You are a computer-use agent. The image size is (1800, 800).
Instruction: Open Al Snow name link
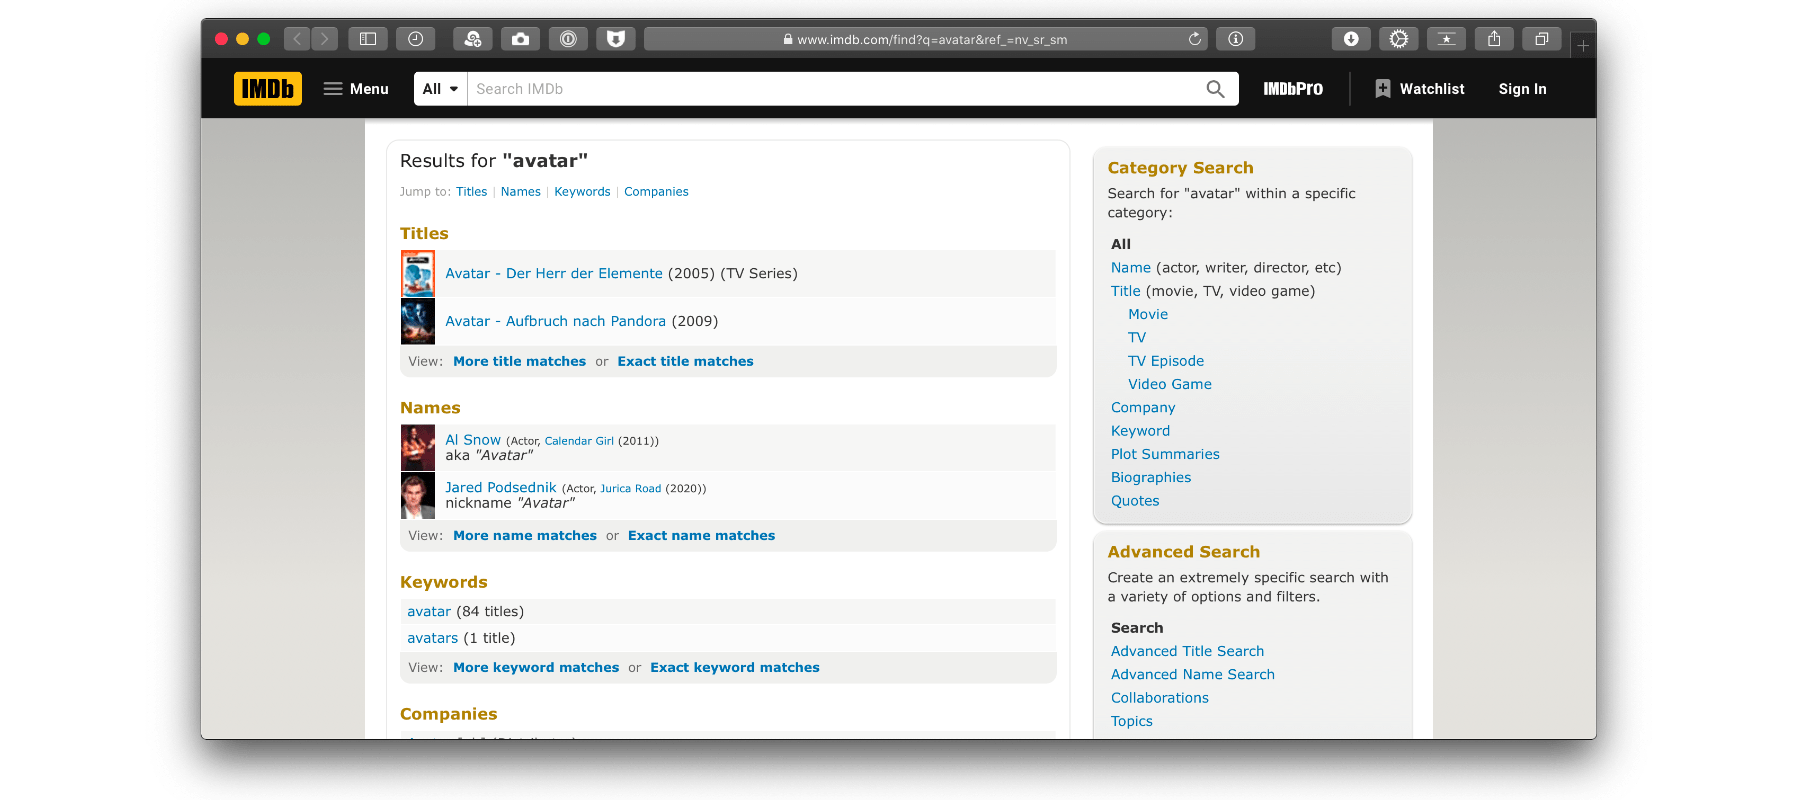[x=473, y=440]
